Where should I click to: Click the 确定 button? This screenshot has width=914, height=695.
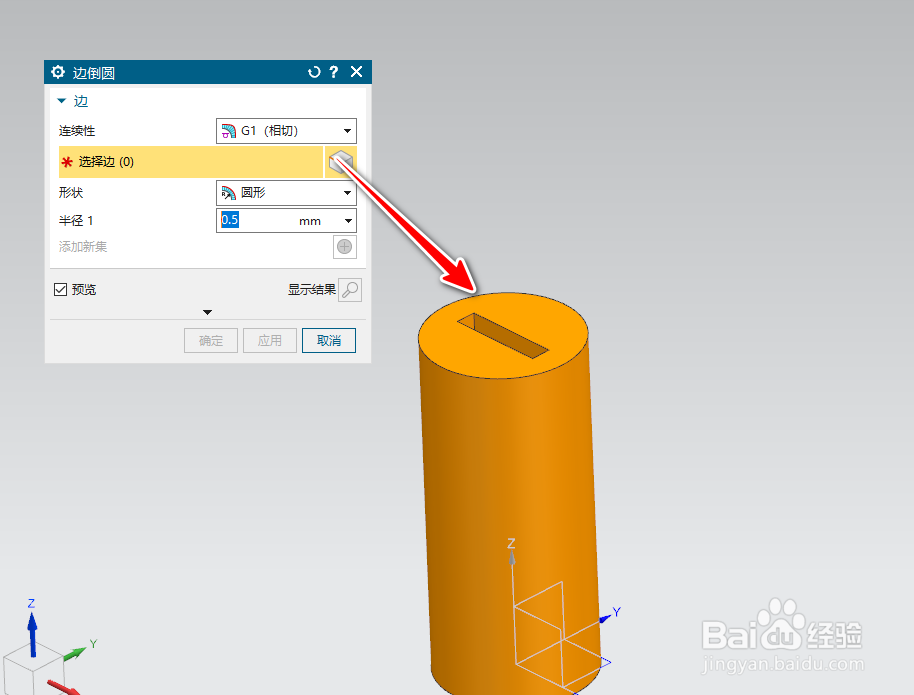coord(211,341)
